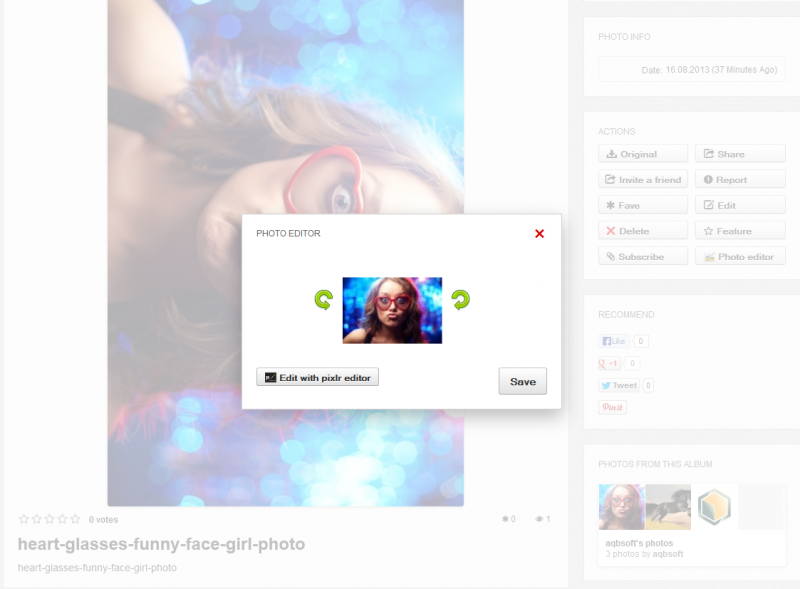The image size is (800, 589).
Task: Delete this photo
Action: [643, 231]
